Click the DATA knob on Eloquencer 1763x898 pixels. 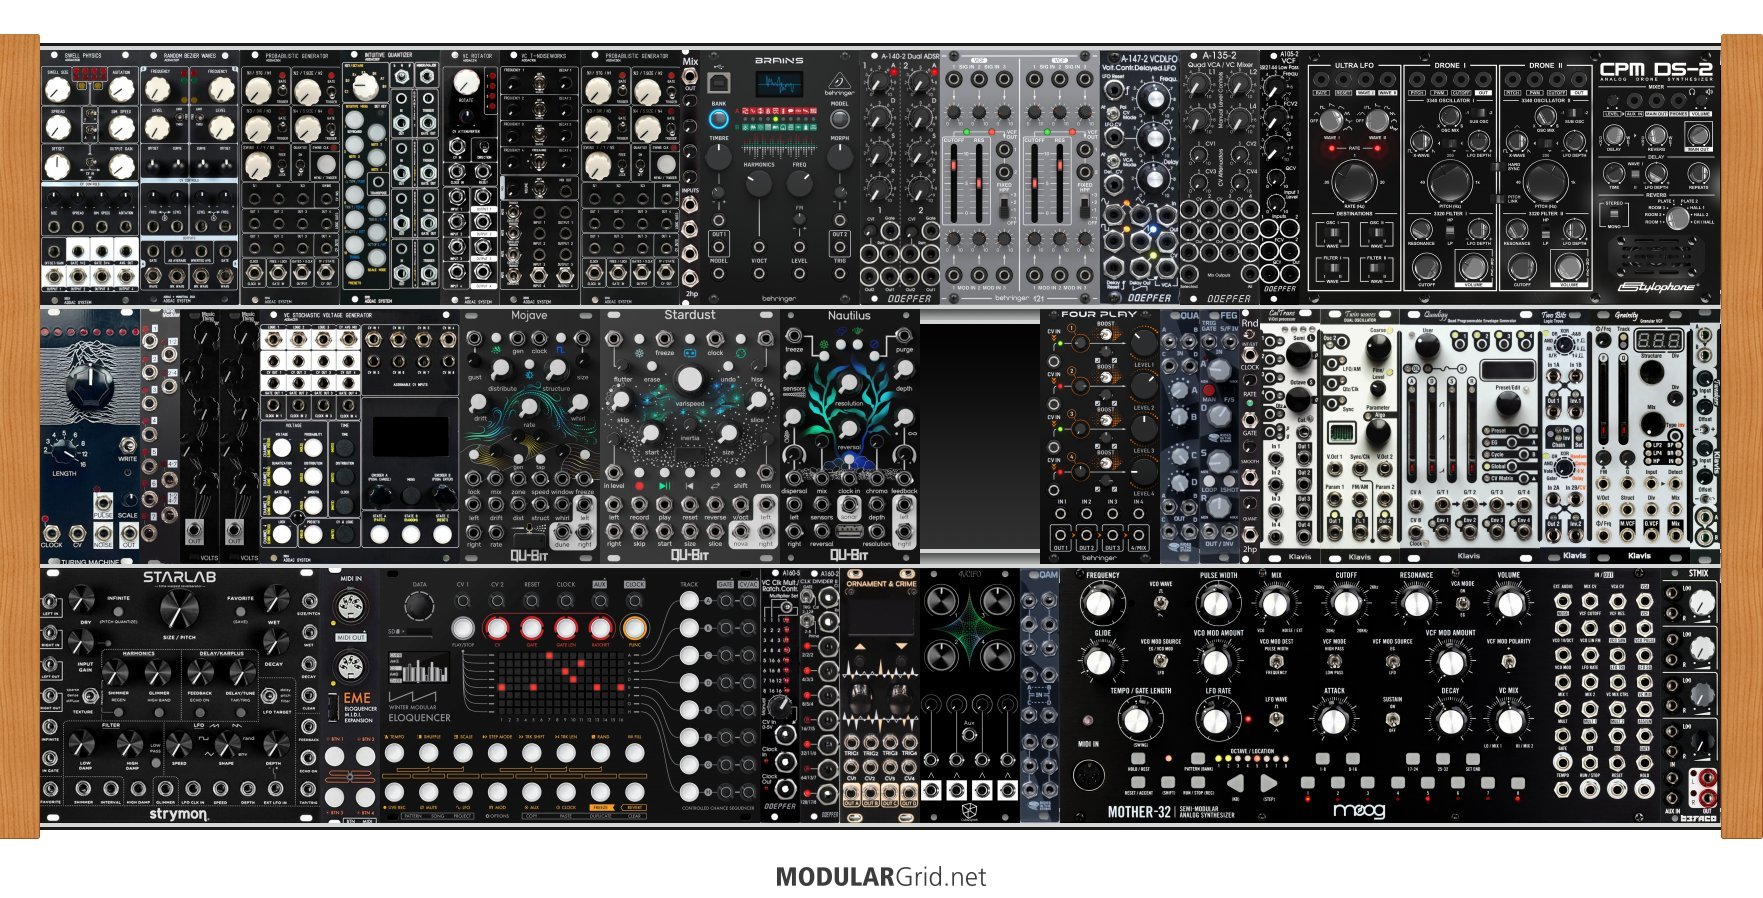coord(419,606)
